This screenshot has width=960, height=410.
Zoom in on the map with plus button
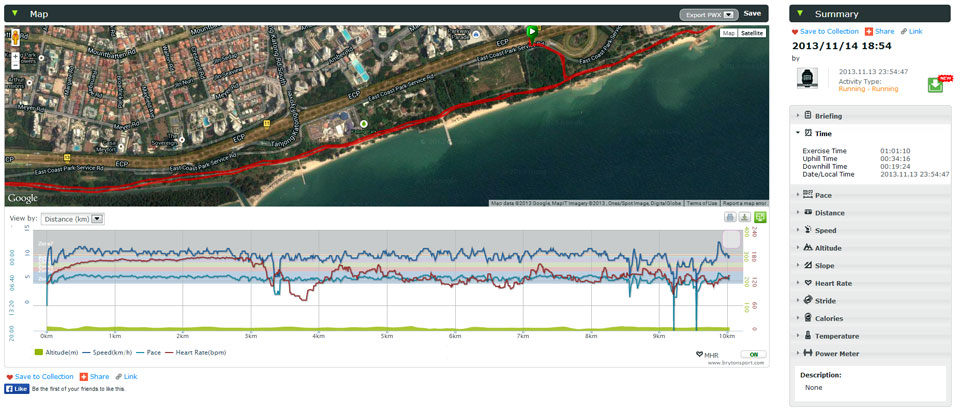click(x=14, y=58)
